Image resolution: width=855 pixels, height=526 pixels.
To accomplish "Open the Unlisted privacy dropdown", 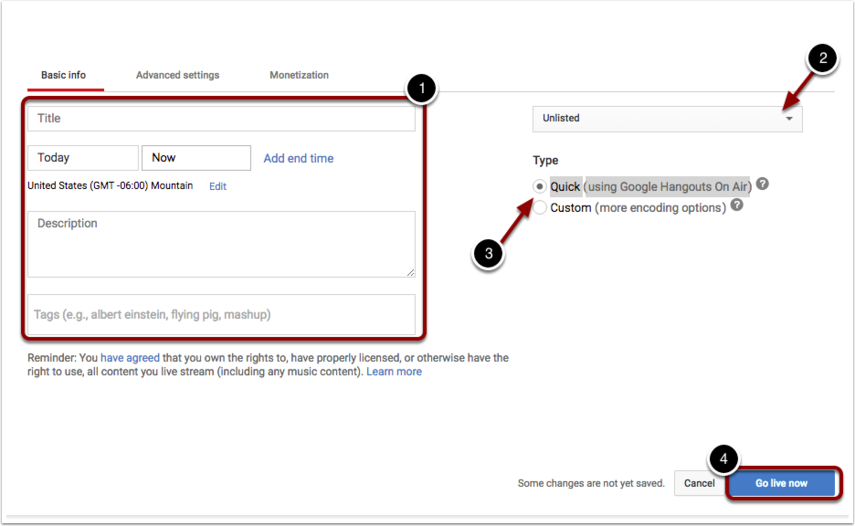I will (x=667, y=118).
